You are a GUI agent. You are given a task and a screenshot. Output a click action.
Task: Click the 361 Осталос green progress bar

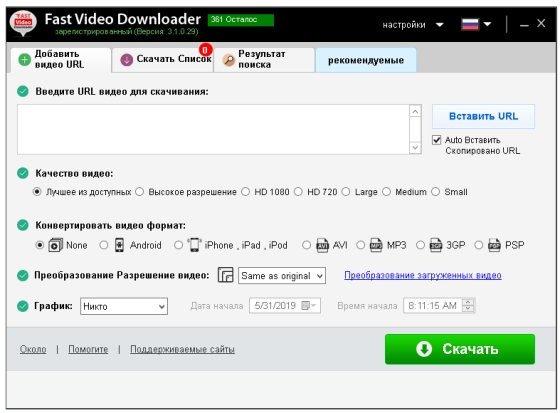pos(241,20)
